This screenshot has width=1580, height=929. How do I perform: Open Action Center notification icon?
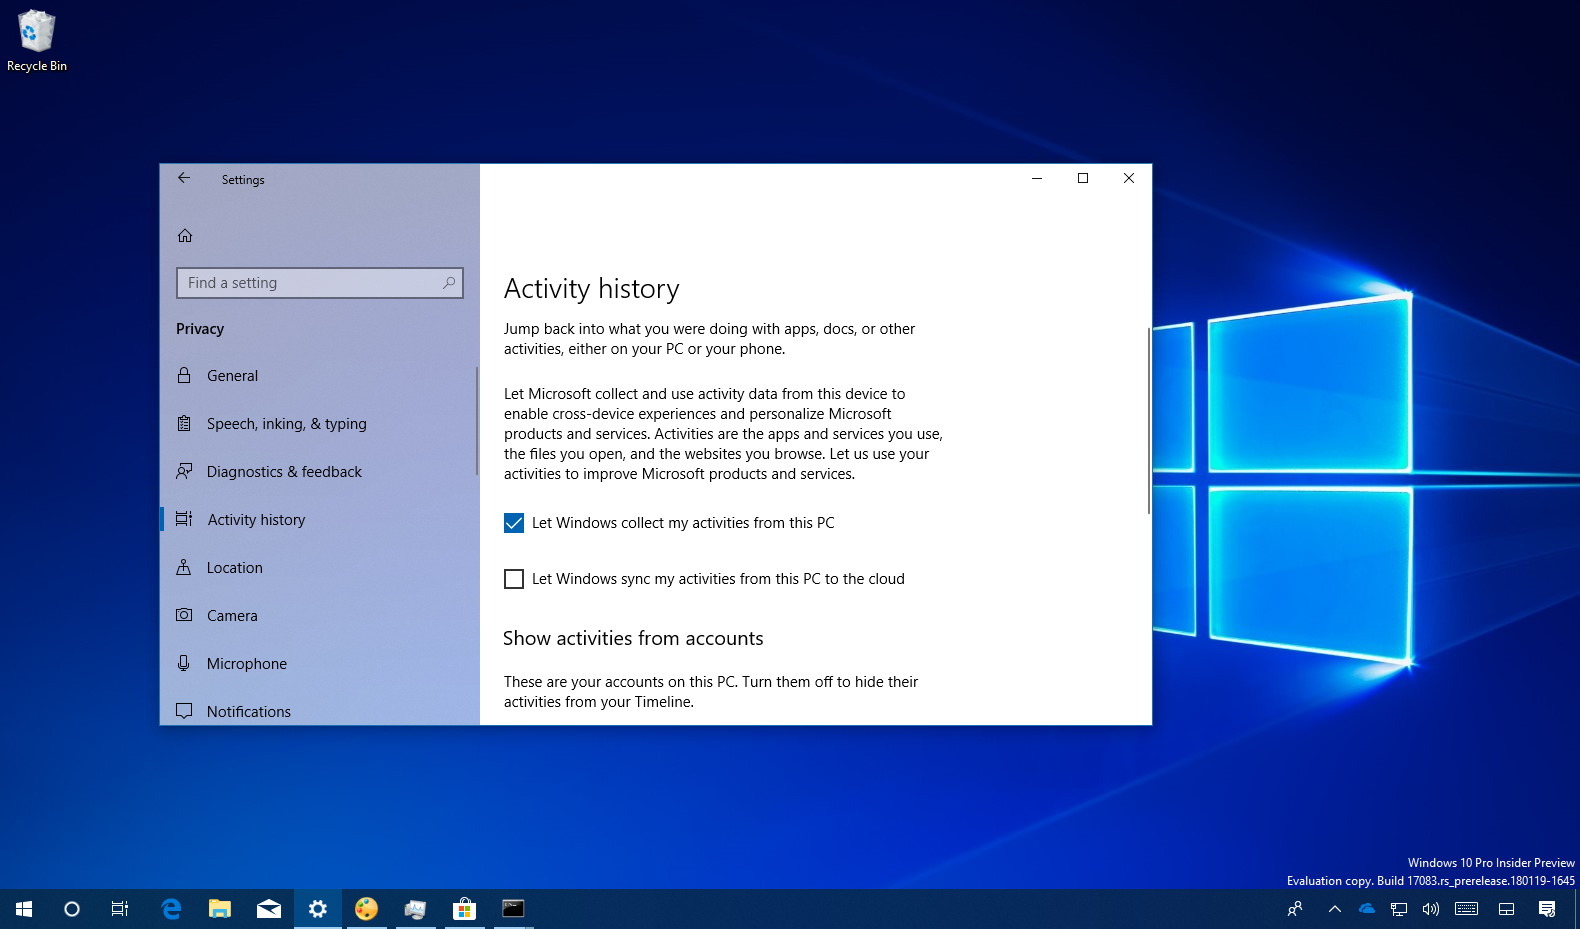(x=1547, y=909)
